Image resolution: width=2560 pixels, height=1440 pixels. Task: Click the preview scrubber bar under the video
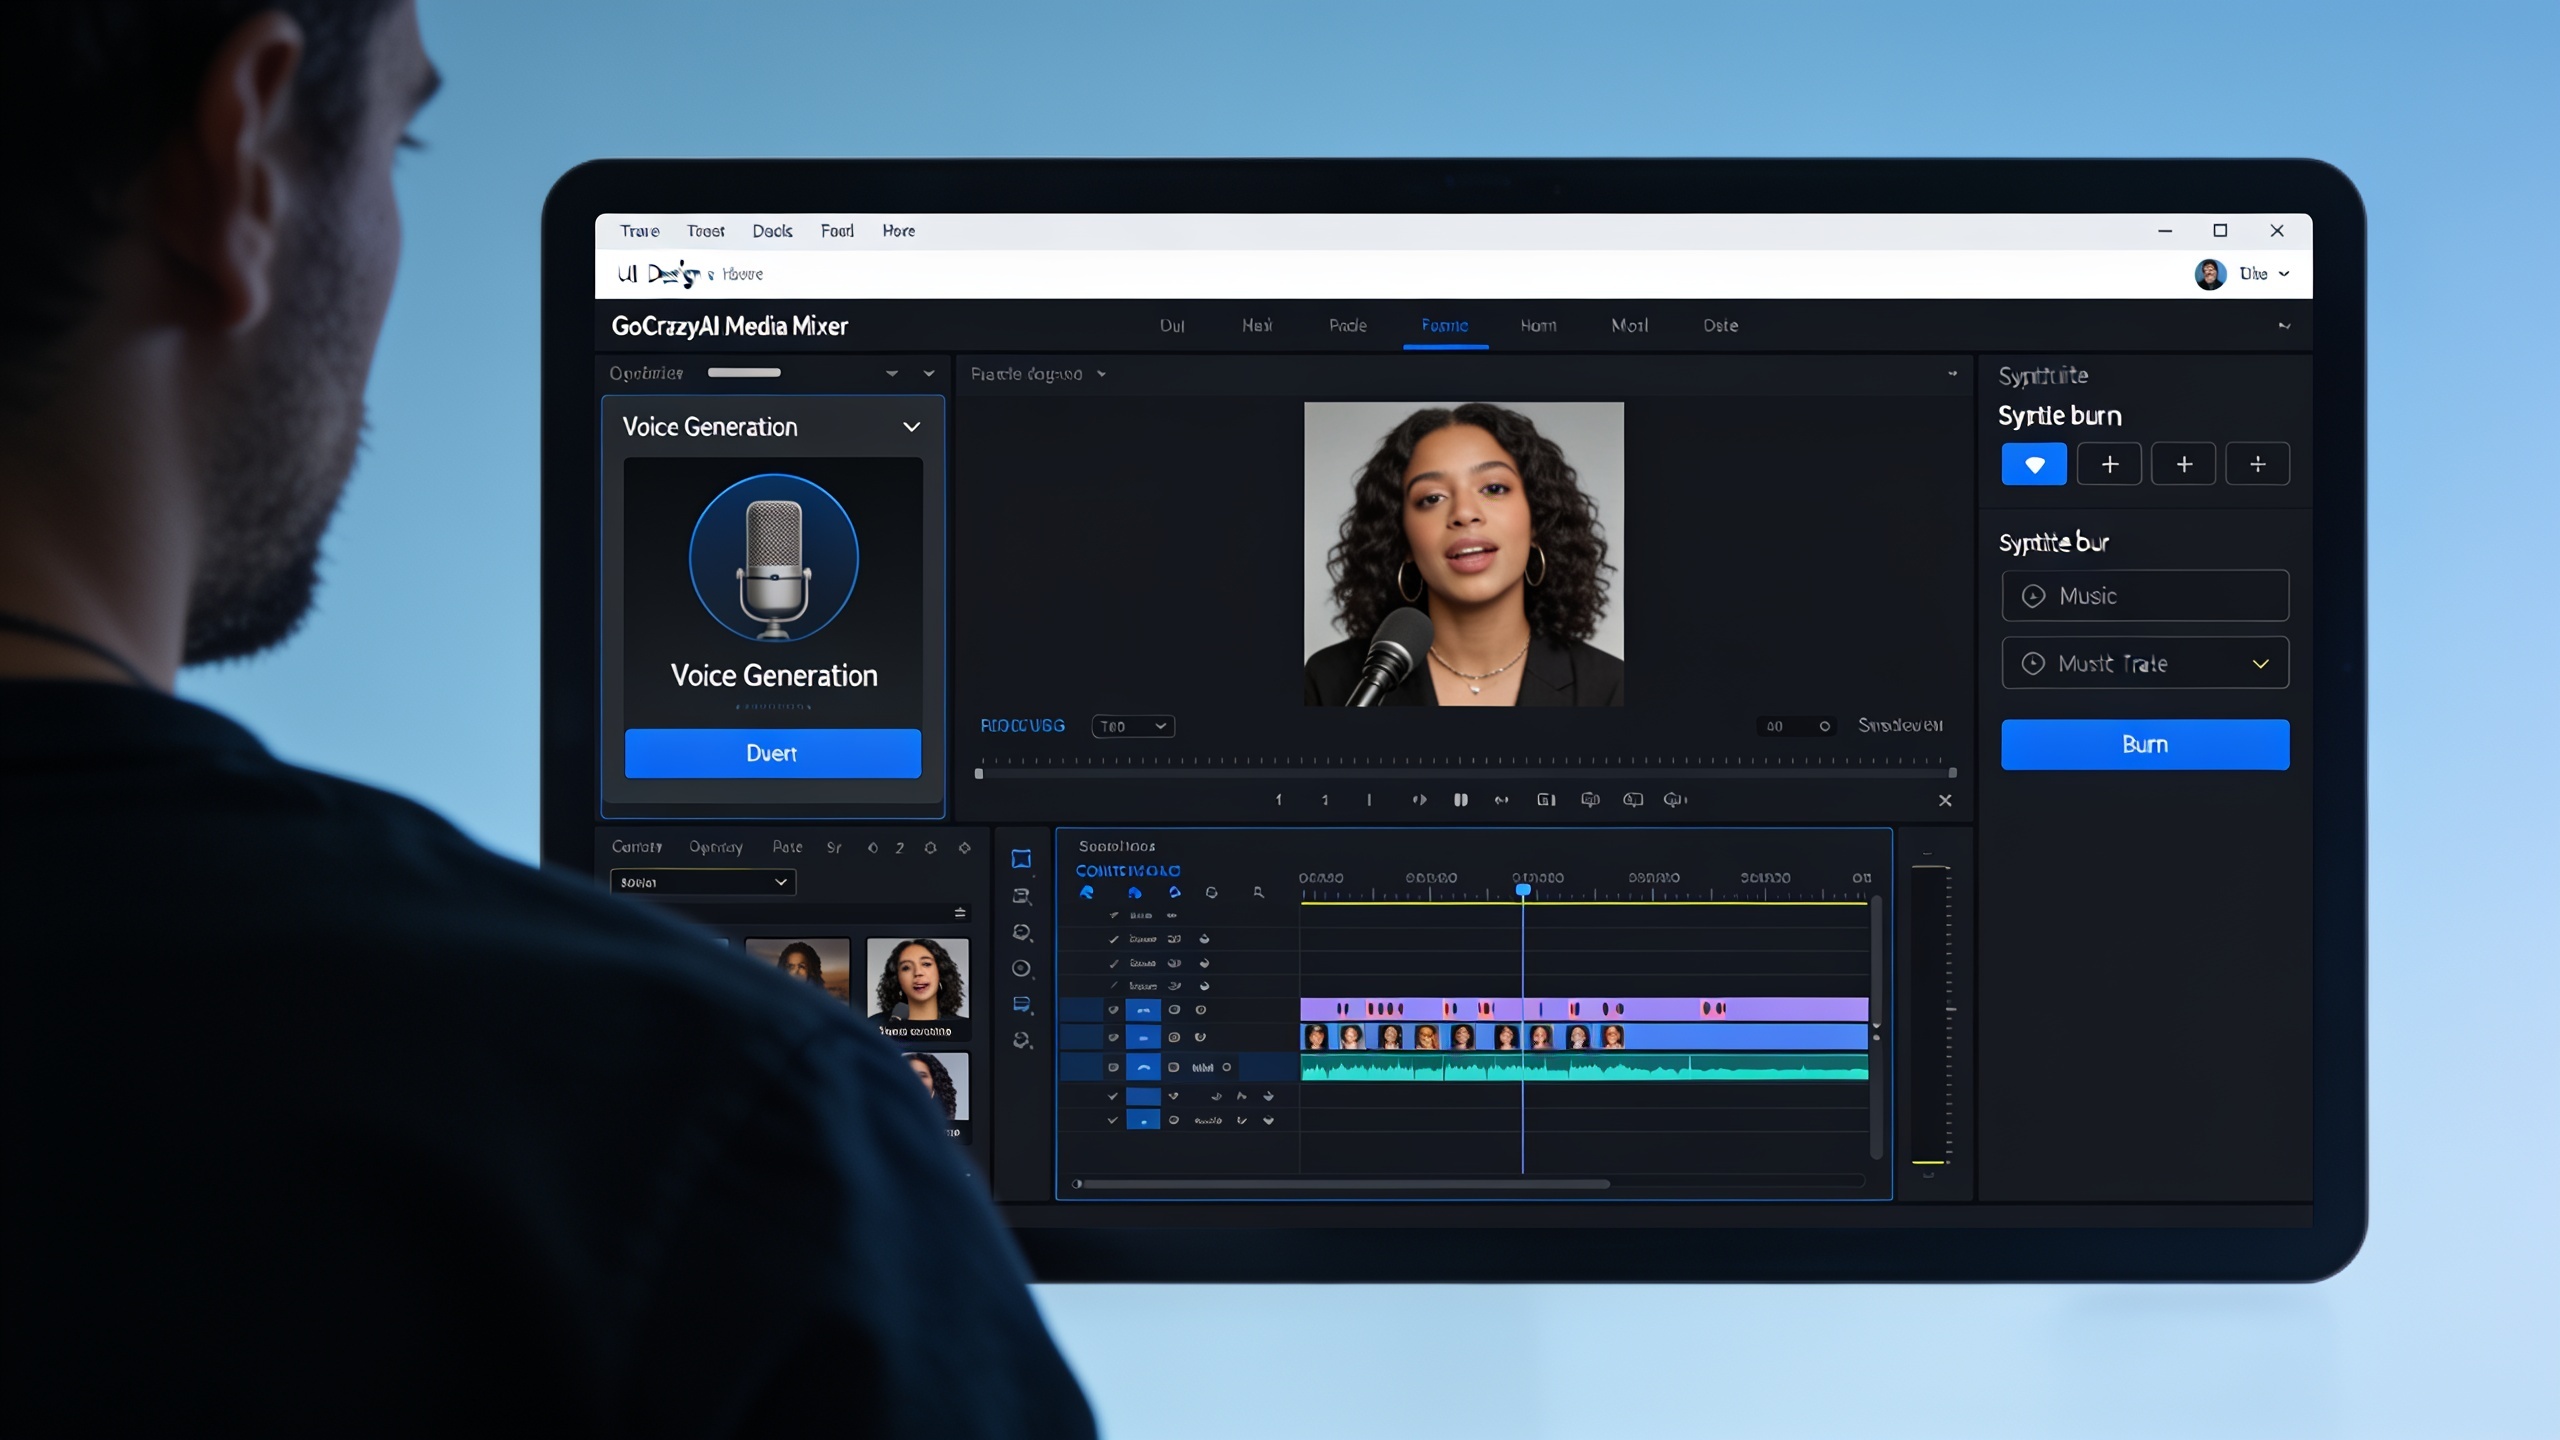point(1466,772)
